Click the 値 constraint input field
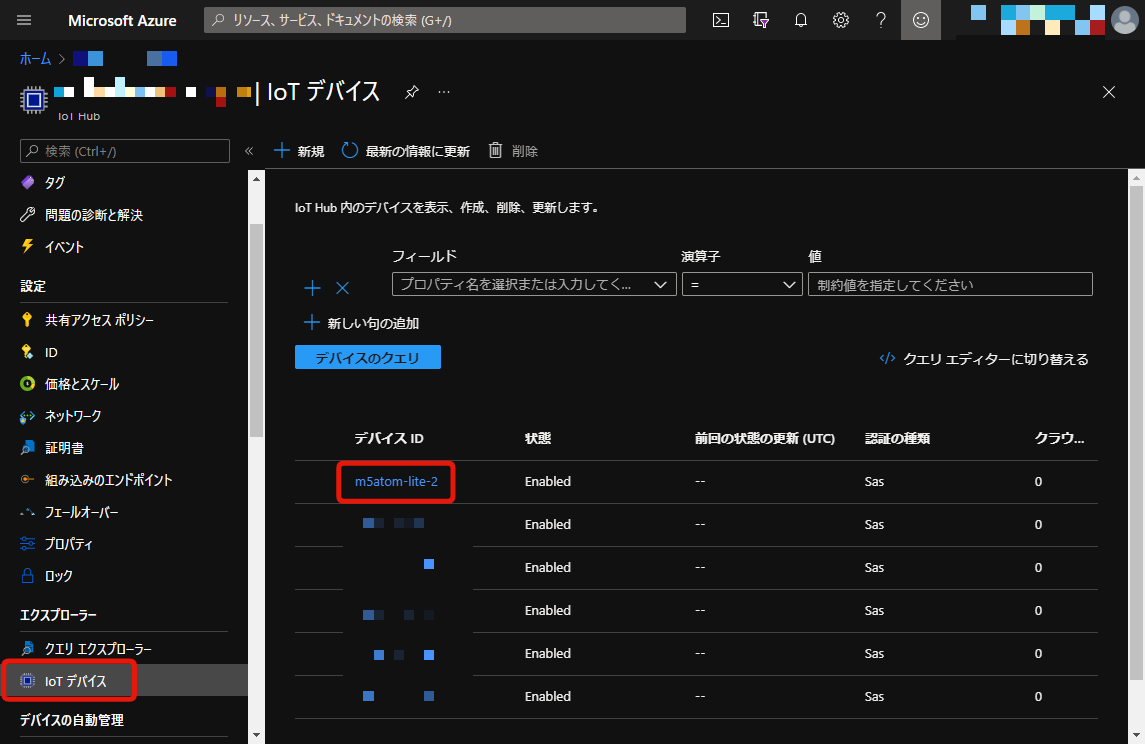This screenshot has width=1145, height=744. click(950, 284)
